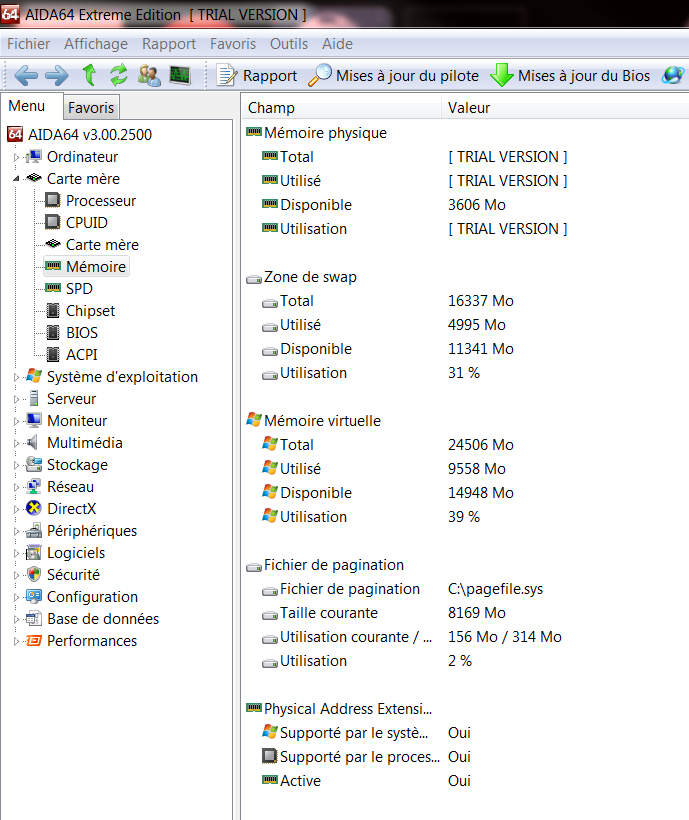Select CPUID in the tree
This screenshot has height=820, width=689.
87,223
